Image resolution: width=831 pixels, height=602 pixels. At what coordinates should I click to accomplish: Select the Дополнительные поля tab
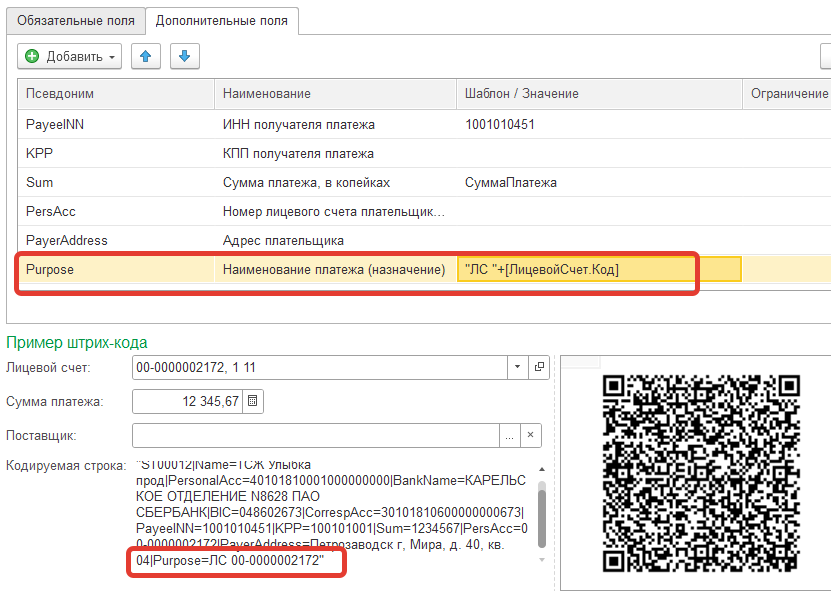[x=221, y=20]
